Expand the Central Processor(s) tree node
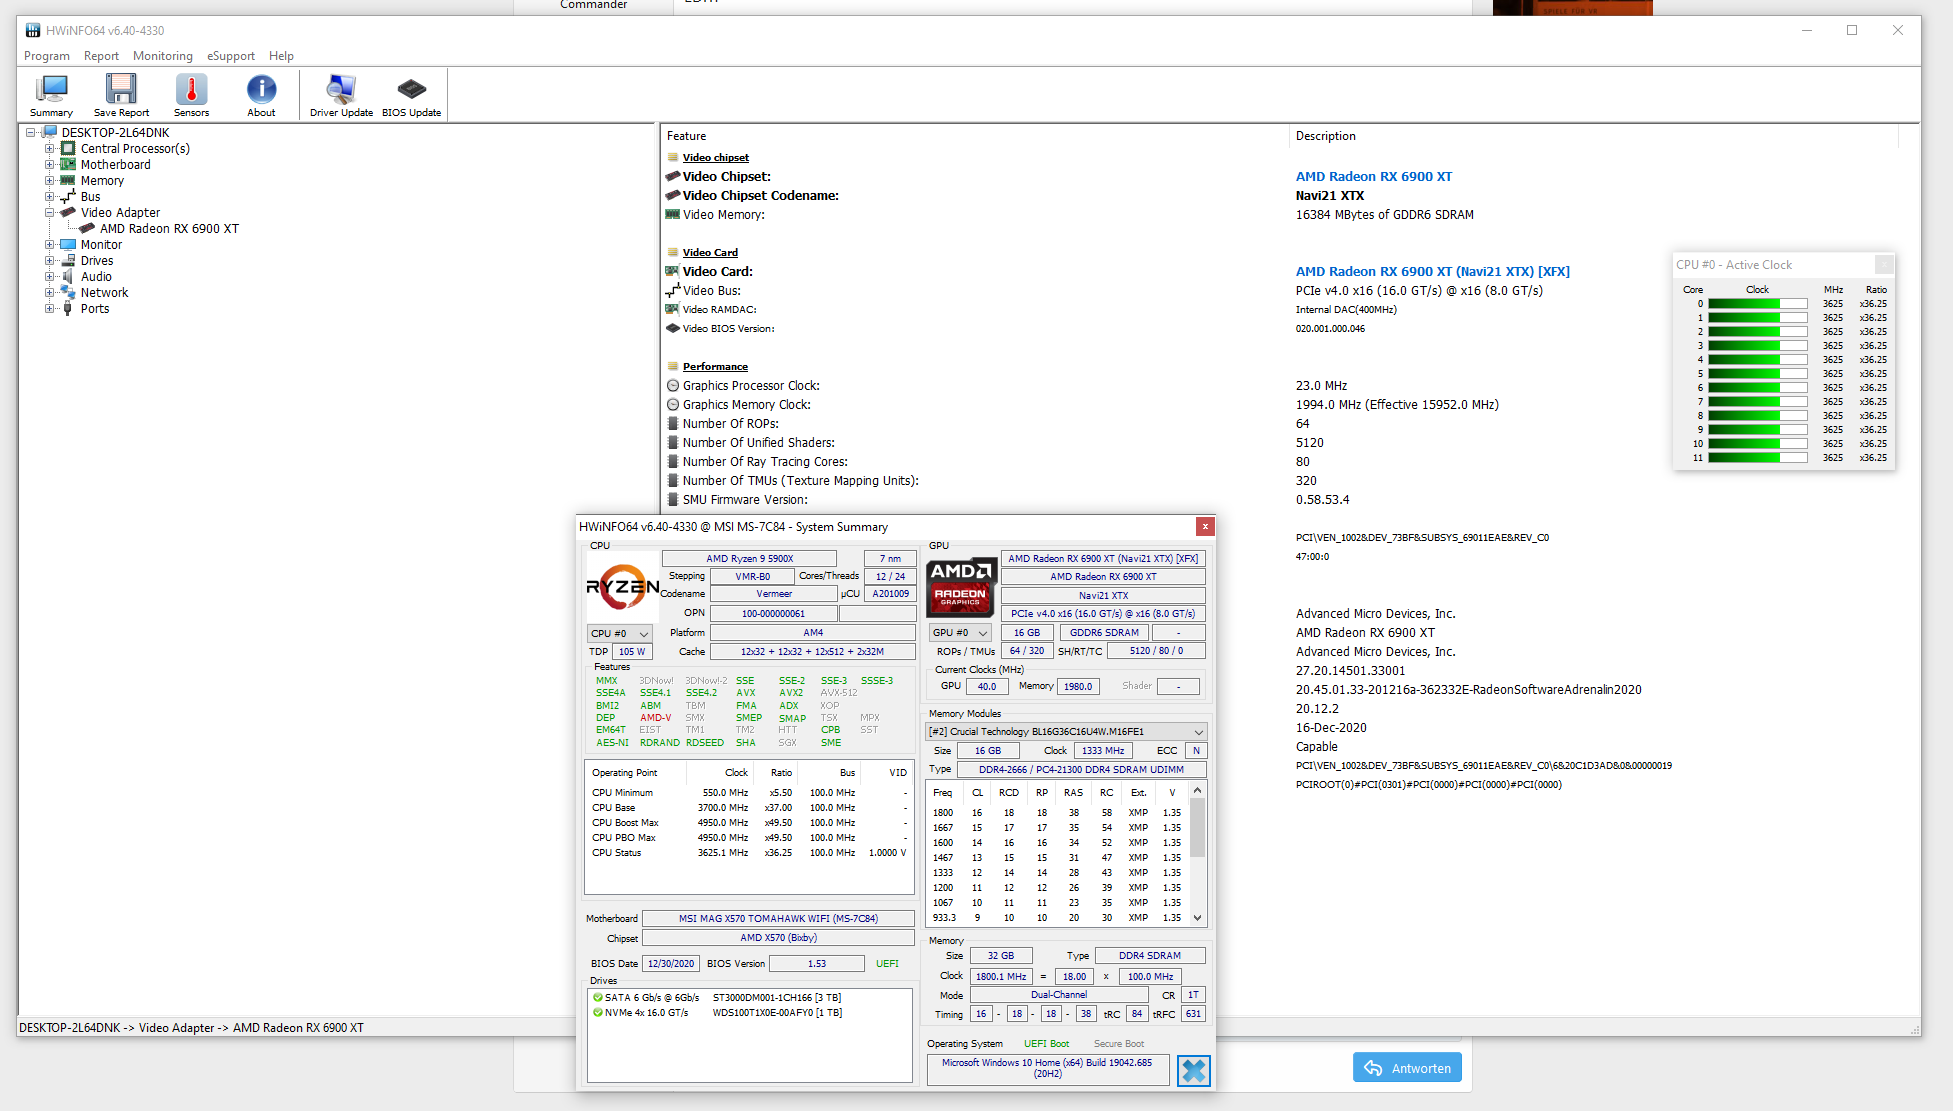Image resolution: width=1953 pixels, height=1111 pixels. point(49,149)
